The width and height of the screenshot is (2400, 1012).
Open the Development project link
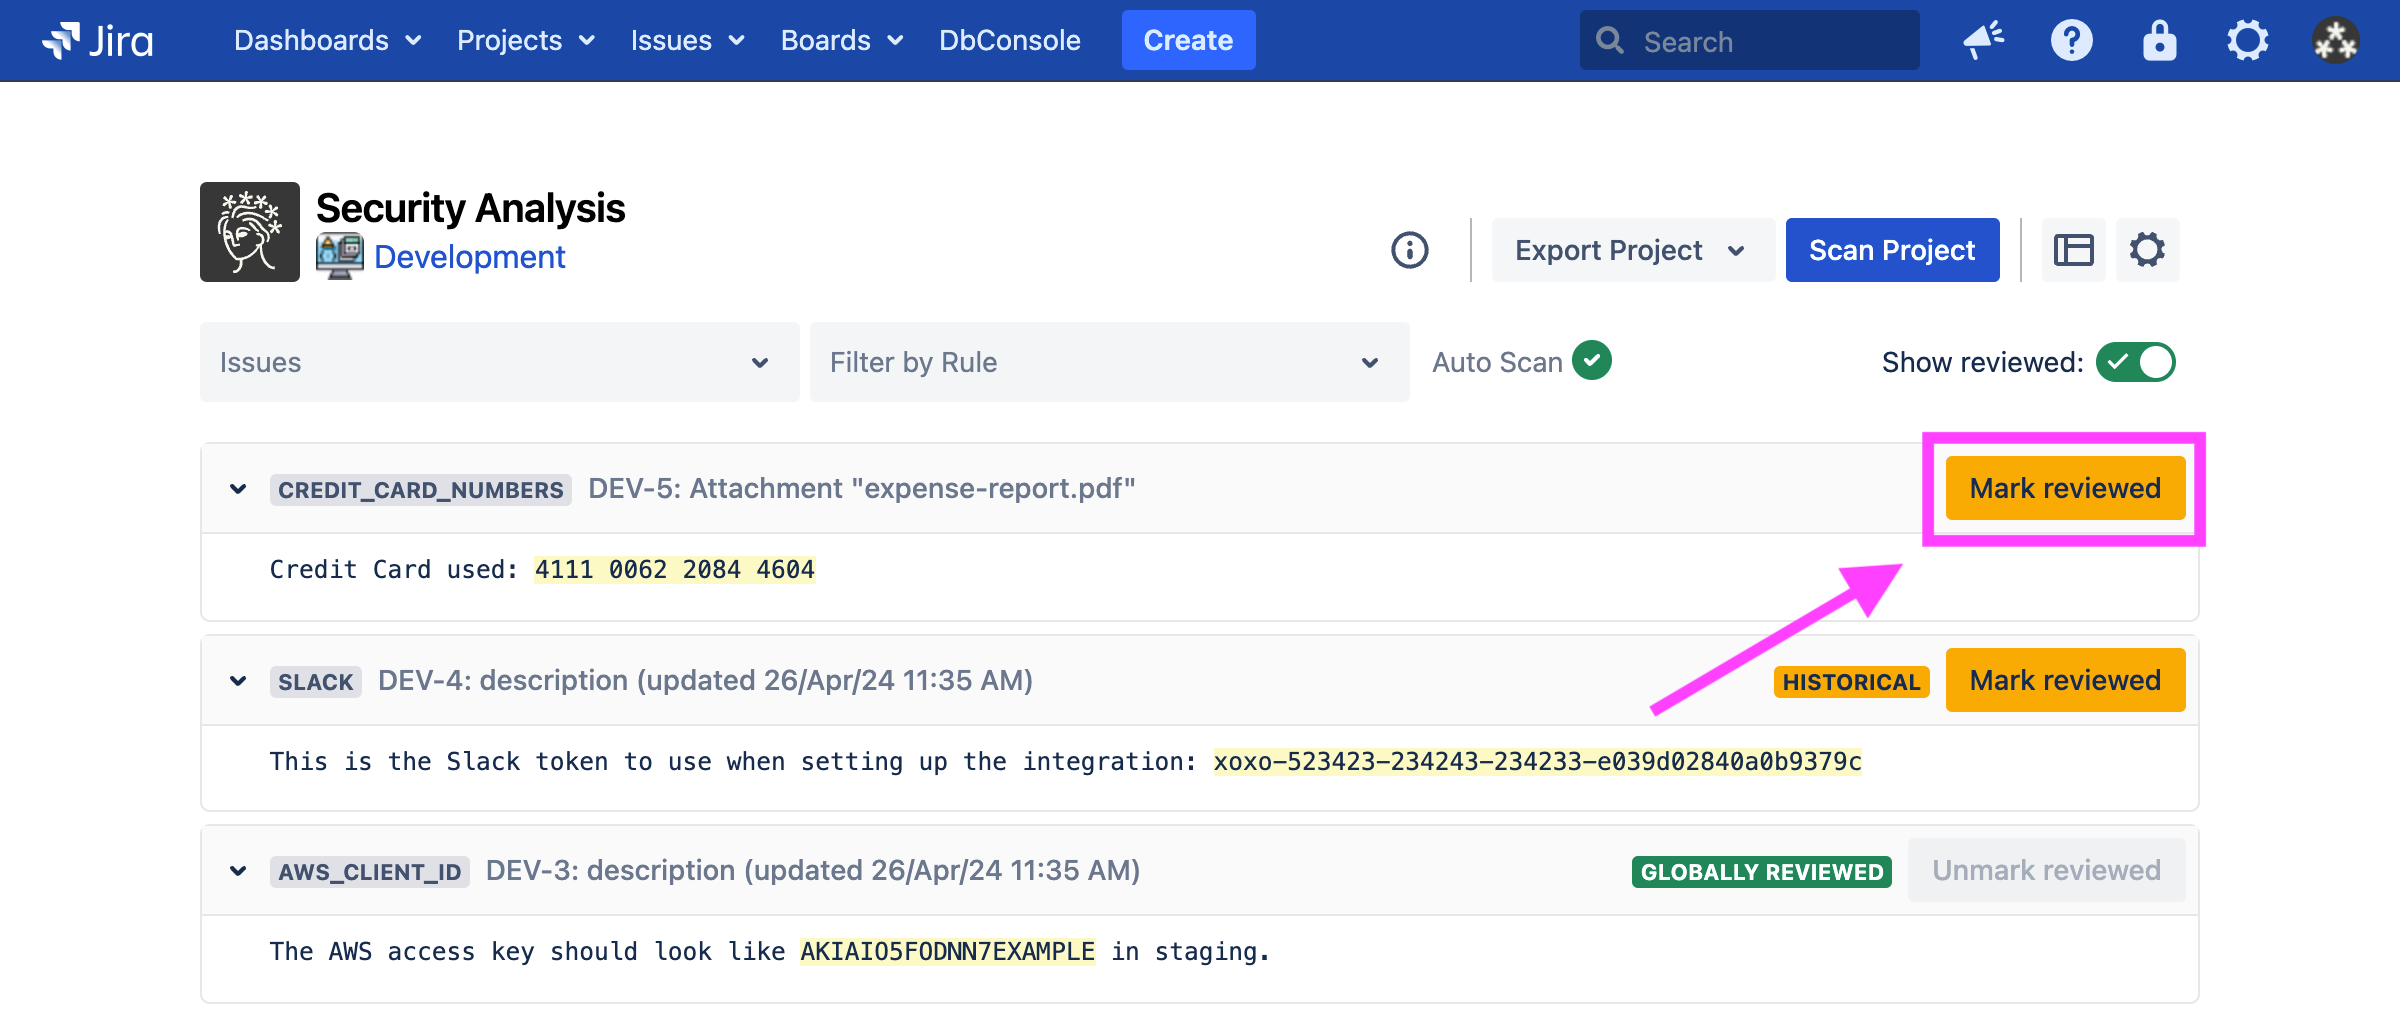tap(469, 257)
